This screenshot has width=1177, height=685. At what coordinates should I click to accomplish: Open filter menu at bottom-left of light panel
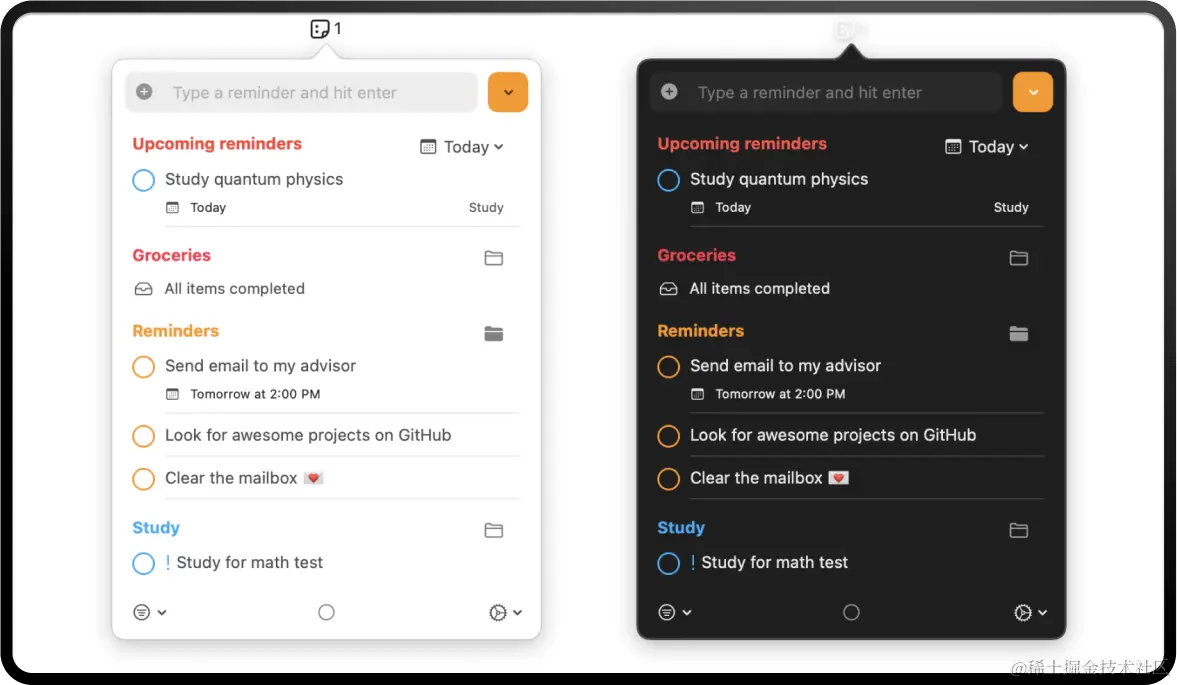pos(149,612)
